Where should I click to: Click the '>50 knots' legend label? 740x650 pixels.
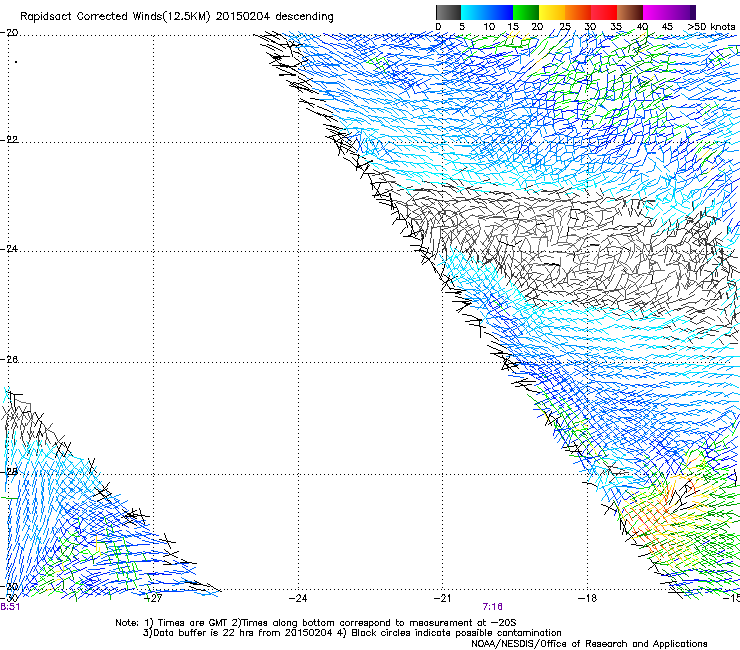click(711, 27)
